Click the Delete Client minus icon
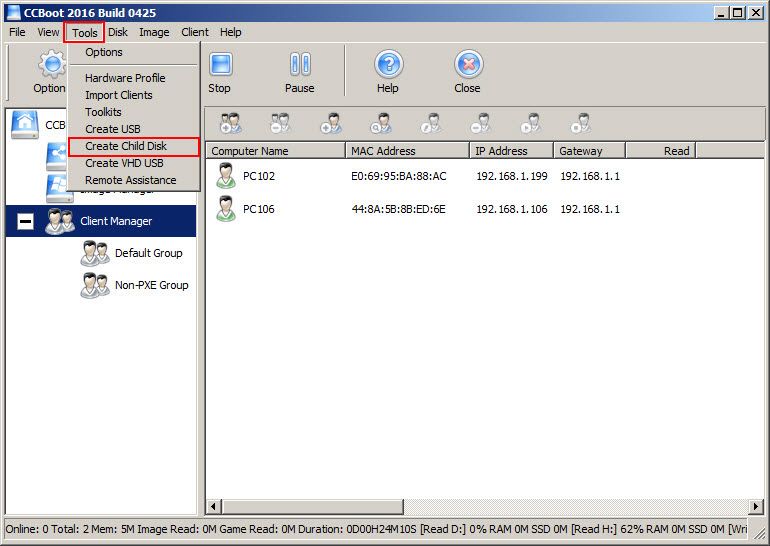Viewport: 770px width, 546px height. tap(481, 124)
